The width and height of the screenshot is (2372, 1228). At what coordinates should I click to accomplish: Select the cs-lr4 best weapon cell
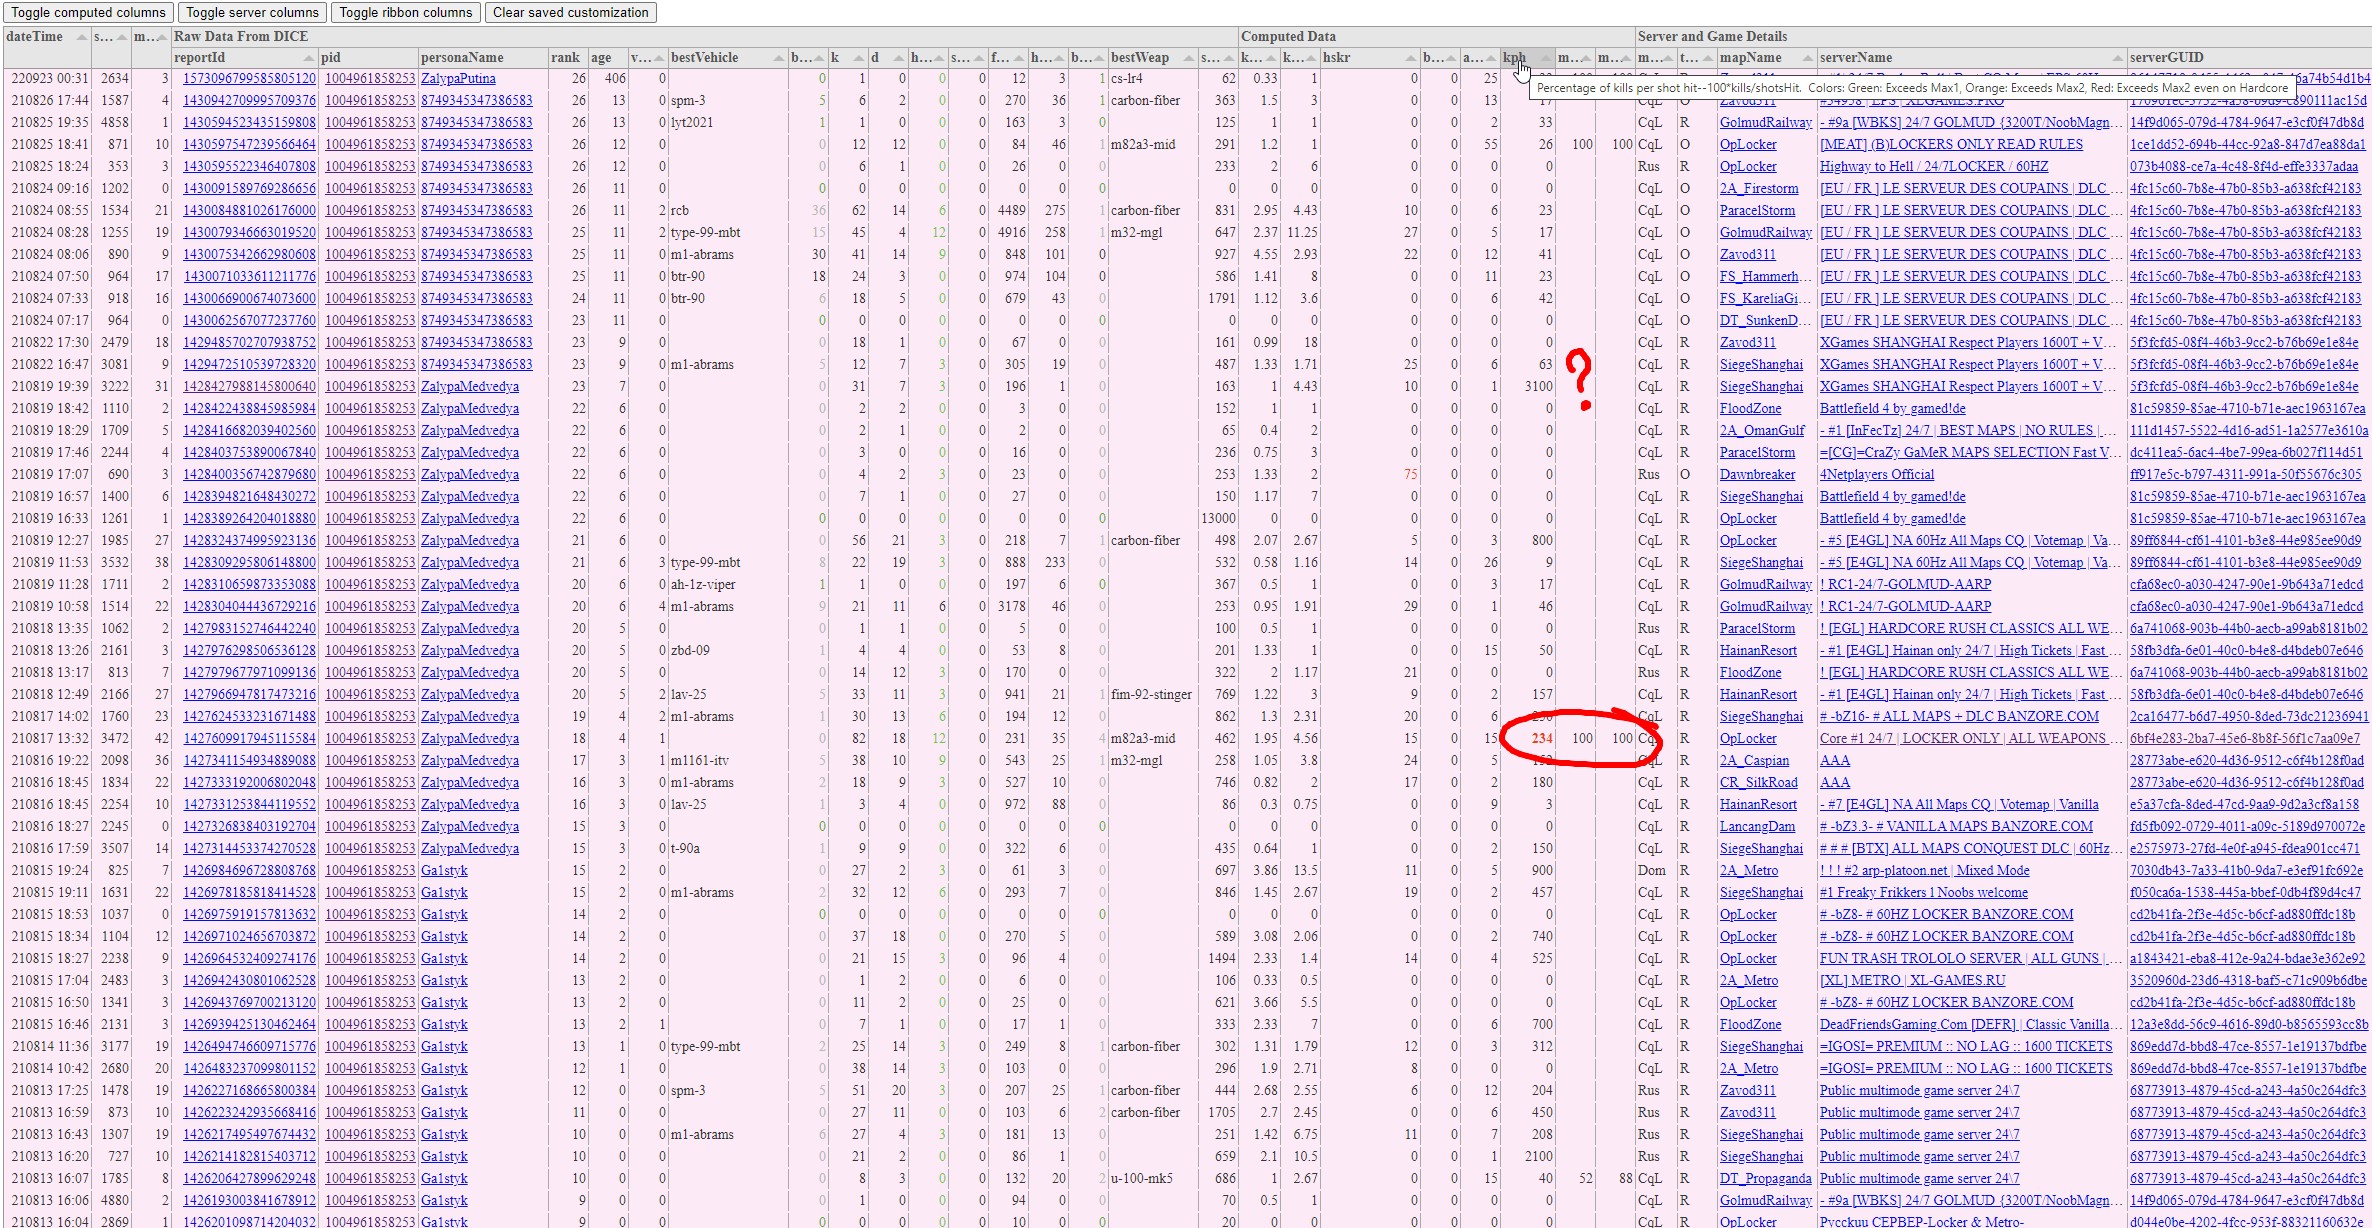[x=1152, y=79]
